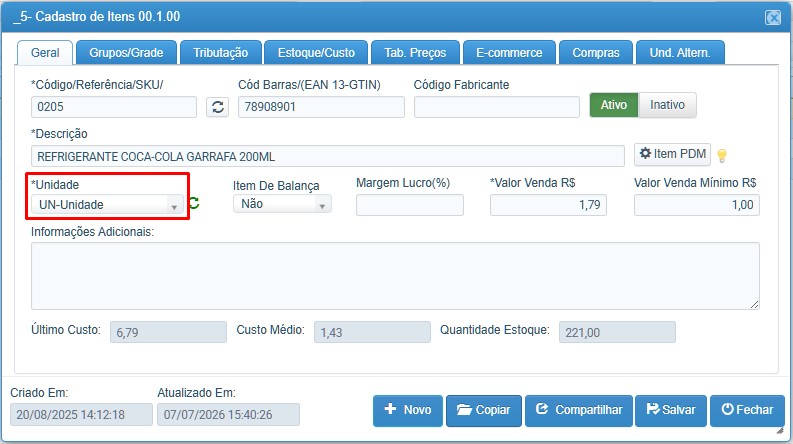Click the Item PDM button
Image resolution: width=793 pixels, height=444 pixels.
point(673,154)
